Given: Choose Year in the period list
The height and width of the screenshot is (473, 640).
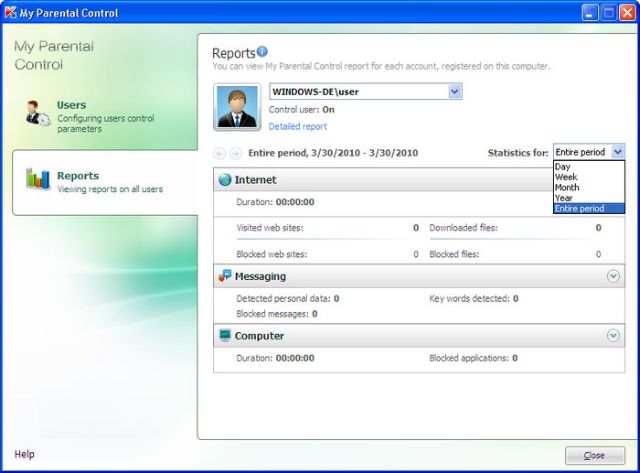Looking at the screenshot, I should tap(565, 198).
